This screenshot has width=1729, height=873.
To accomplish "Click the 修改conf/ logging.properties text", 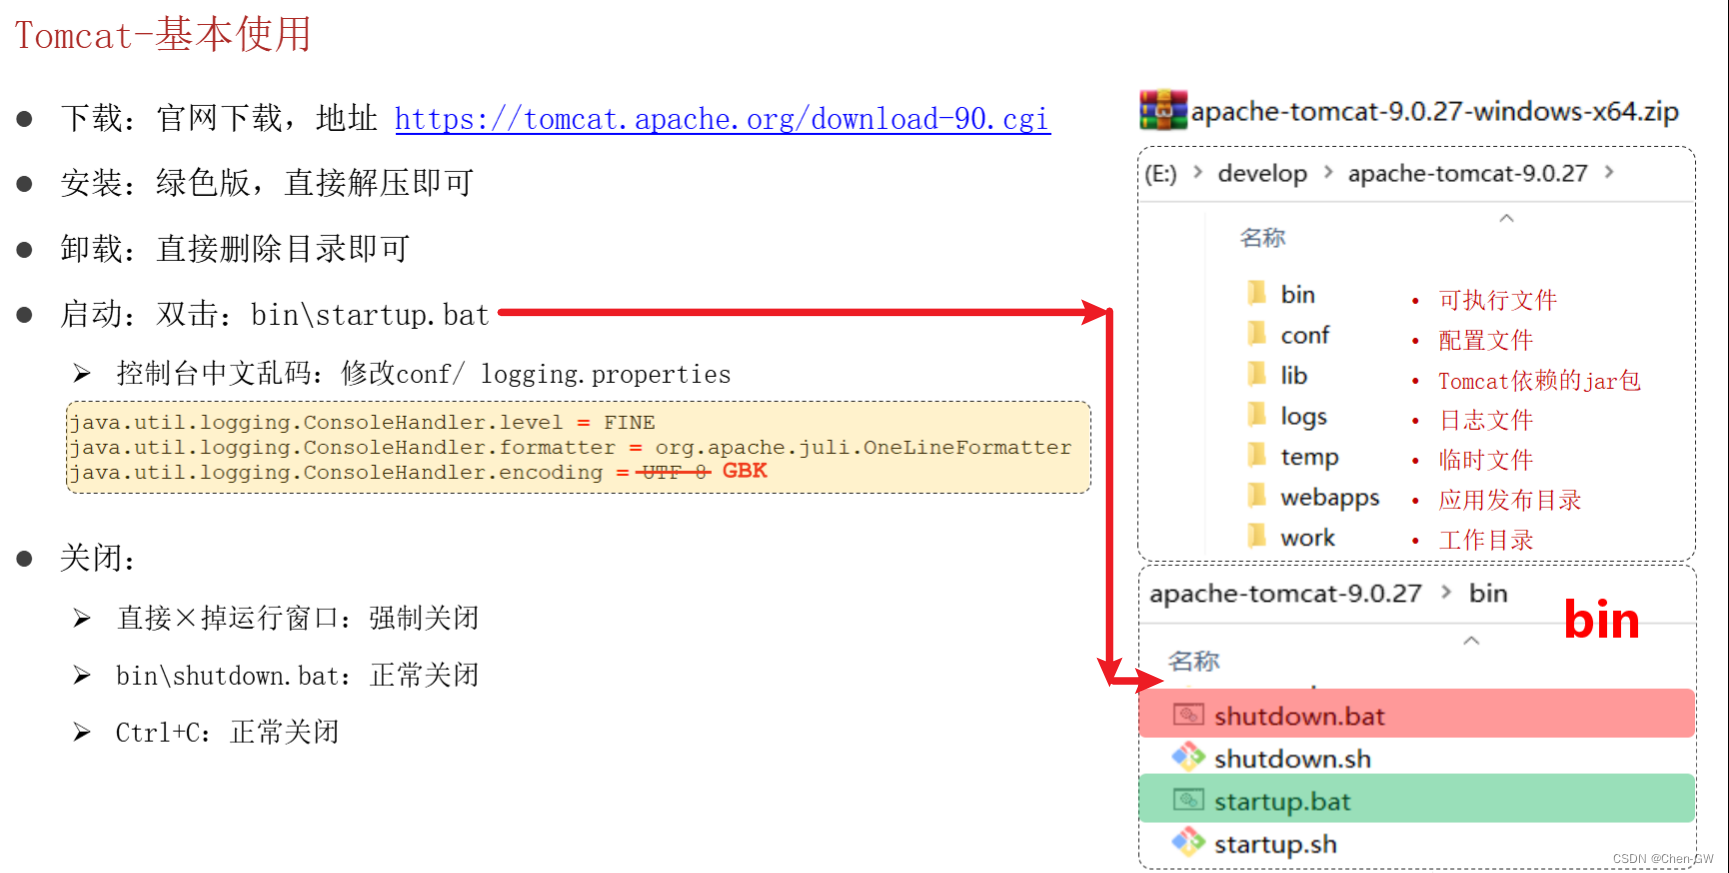I will [x=536, y=374].
